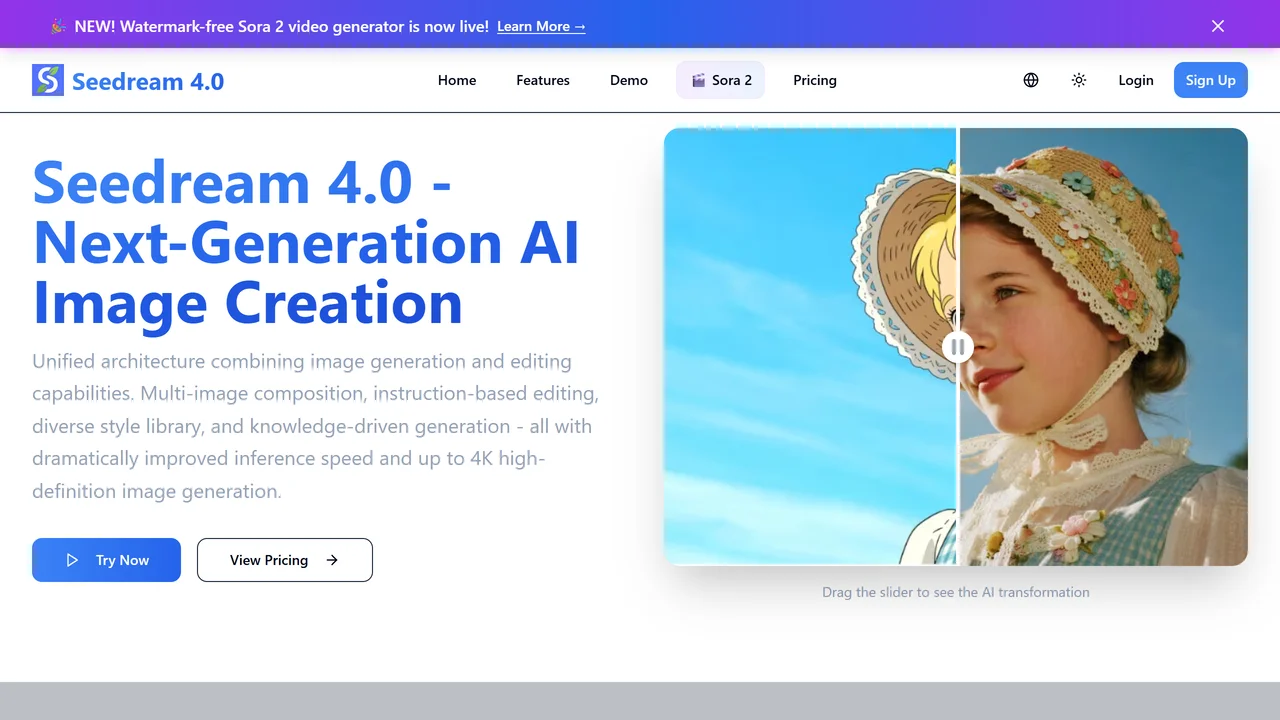This screenshot has height=720, width=1280.
Task: Click the Sign Up button
Action: pyautogui.click(x=1211, y=80)
